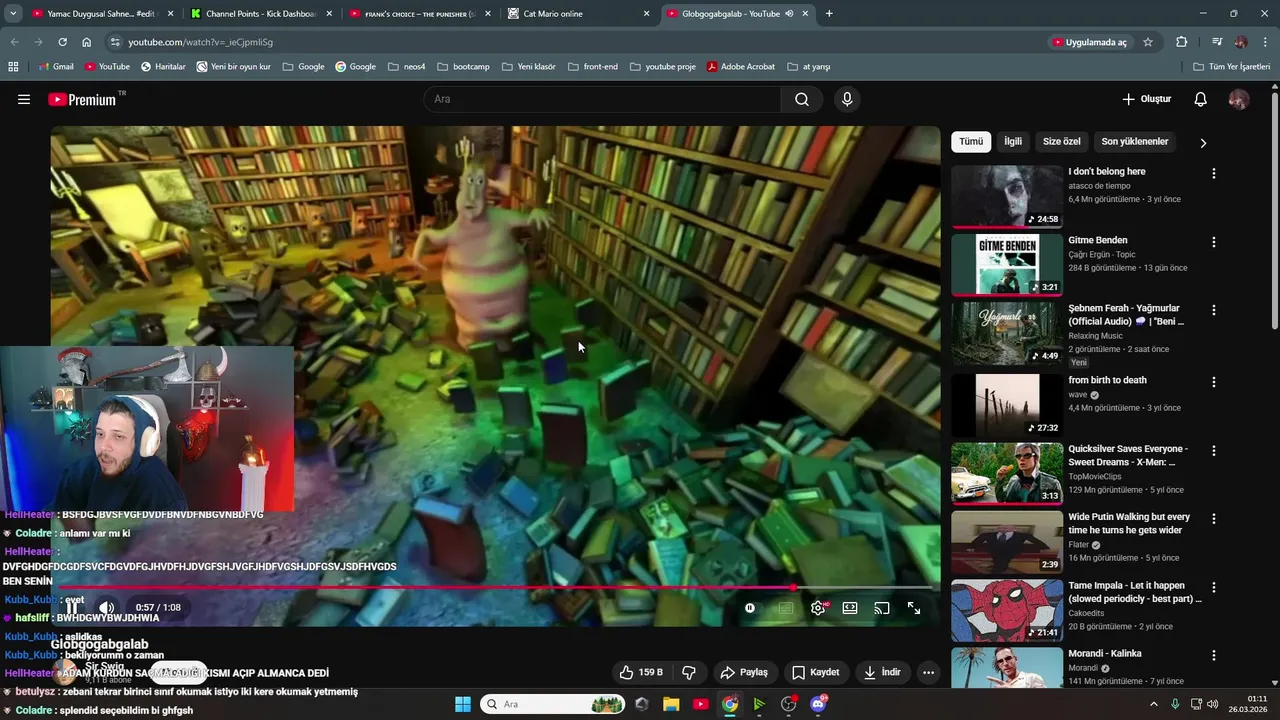This screenshot has width=1280, height=720.
Task: Cast the video to a TV
Action: (x=882, y=608)
